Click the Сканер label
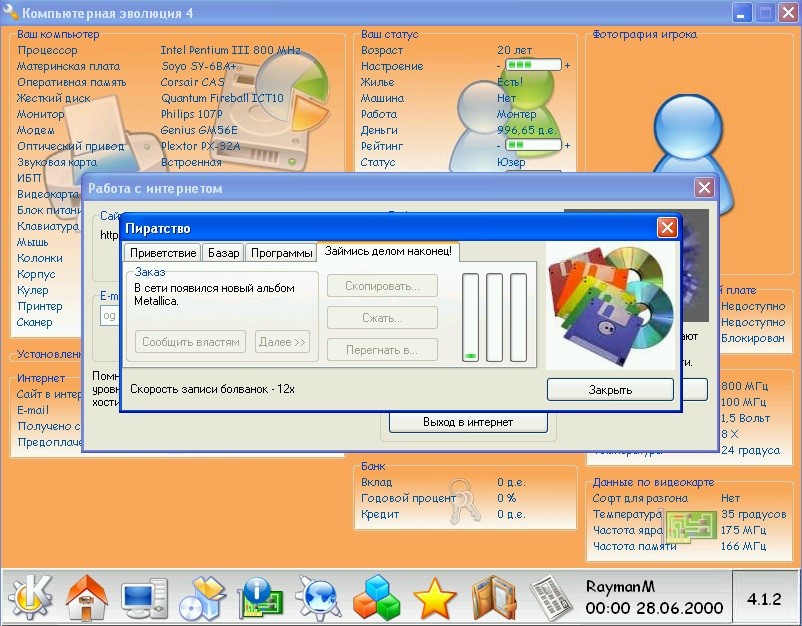The height and width of the screenshot is (626, 802). click(35, 323)
